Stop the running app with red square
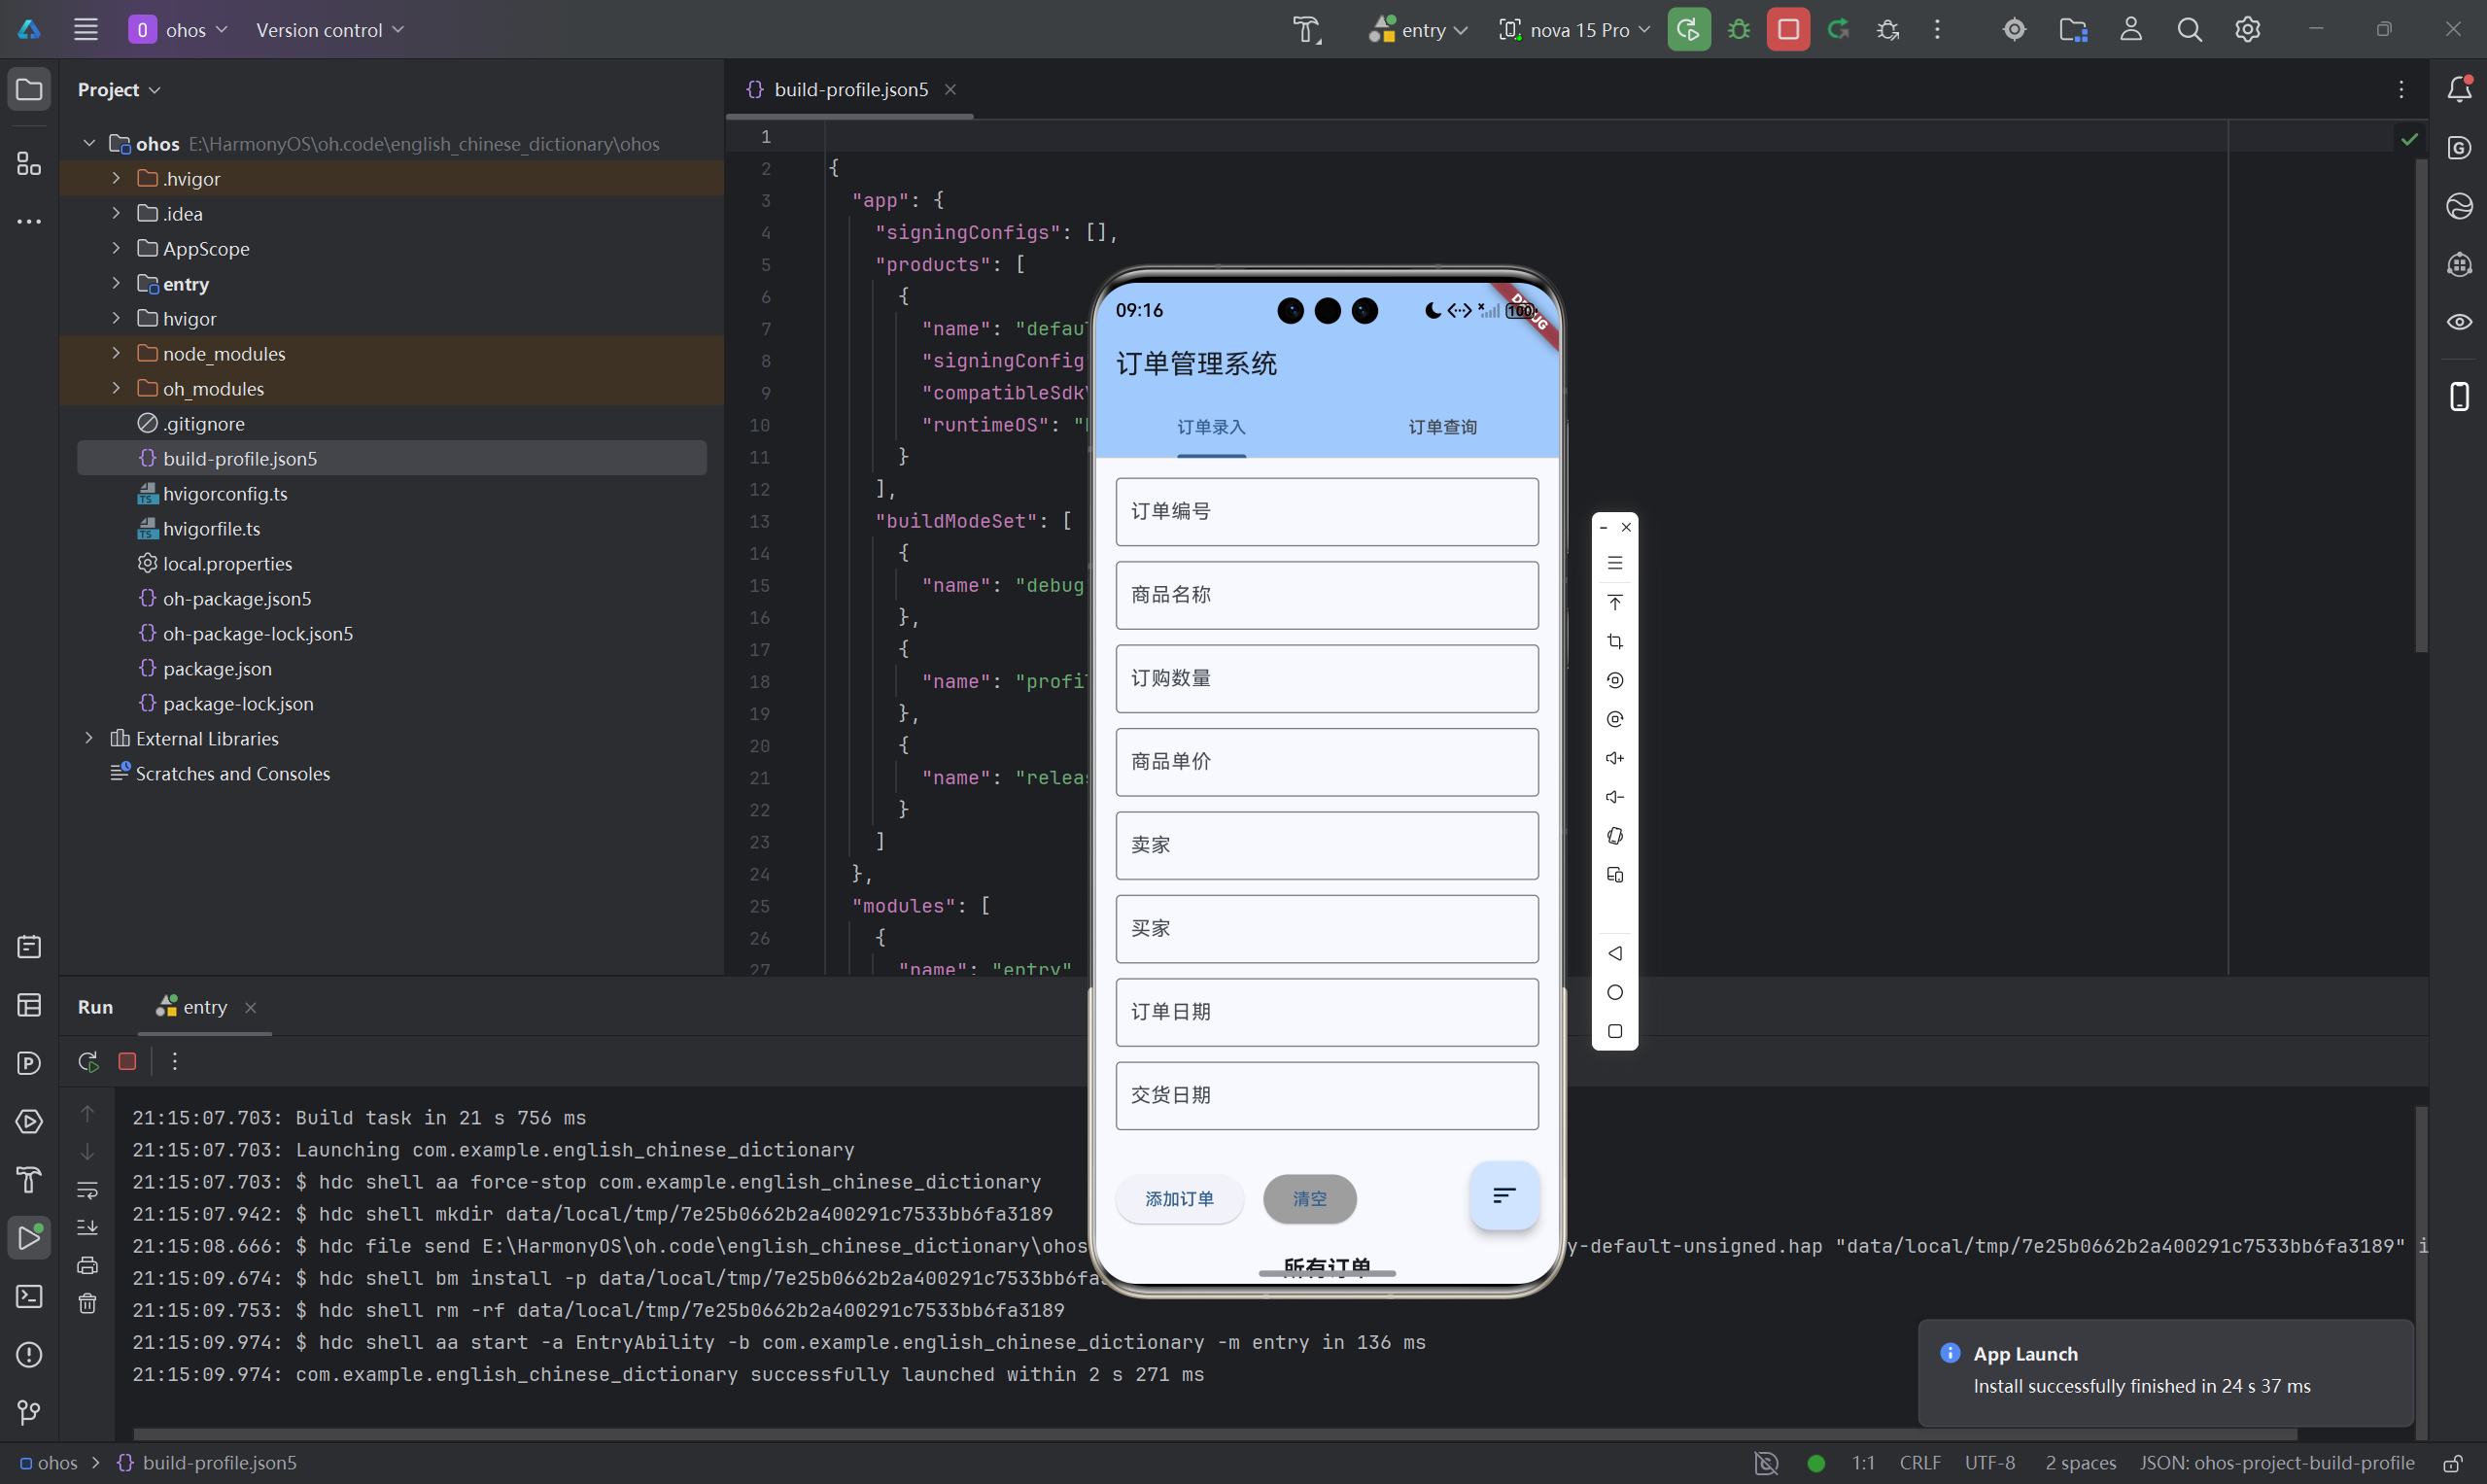Viewport: 2487px width, 1484px height. [1787, 29]
